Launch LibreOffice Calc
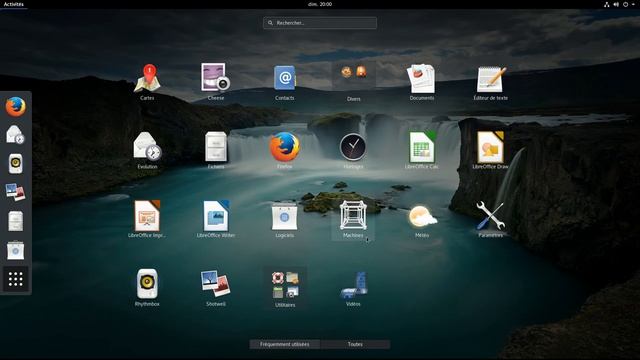640x360 pixels. pyautogui.click(x=422, y=150)
